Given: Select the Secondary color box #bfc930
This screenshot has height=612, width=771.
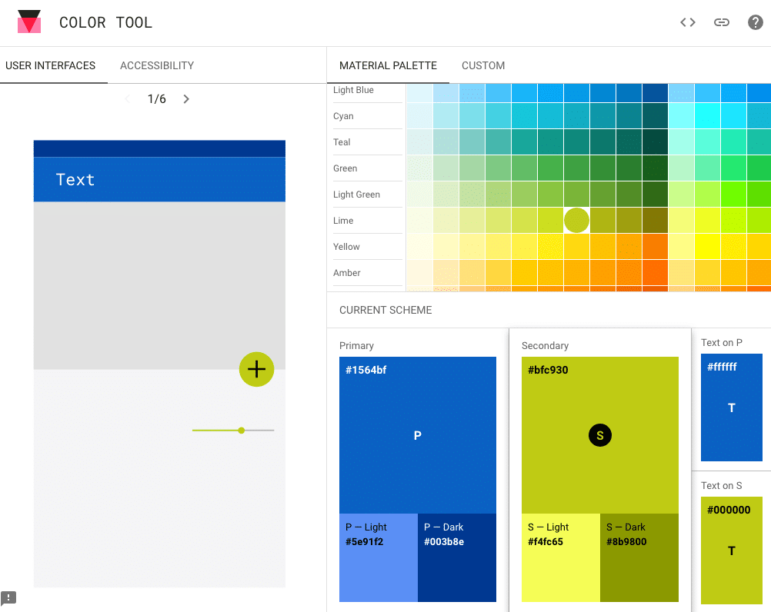Looking at the screenshot, I should pyautogui.click(x=600, y=435).
